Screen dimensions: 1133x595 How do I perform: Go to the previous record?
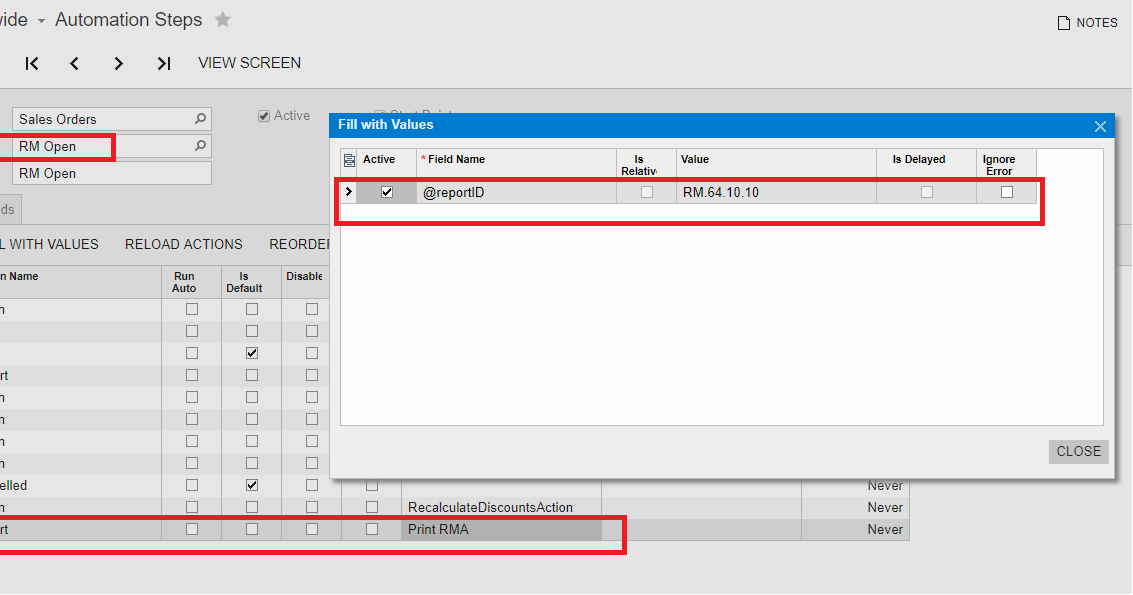(75, 63)
